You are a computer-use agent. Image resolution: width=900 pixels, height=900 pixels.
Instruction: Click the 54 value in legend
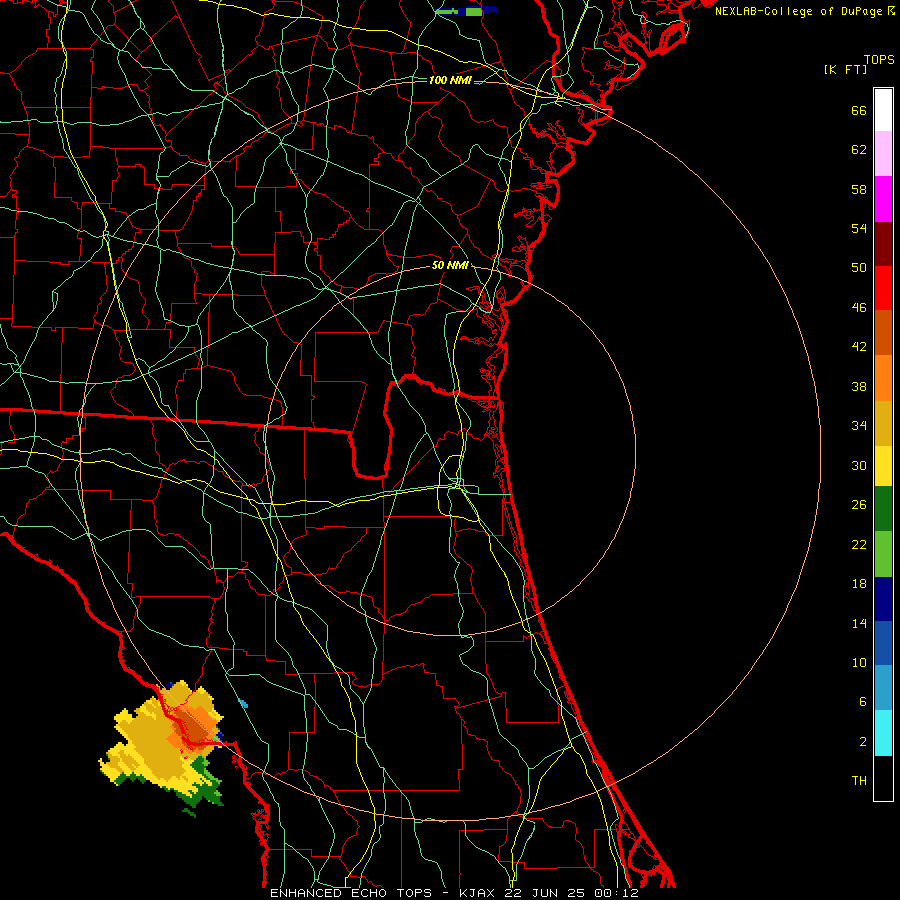click(x=859, y=228)
